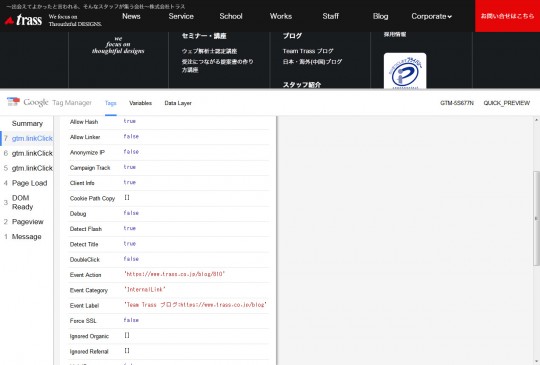The width and height of the screenshot is (540, 365).
Task: Click the Anonymize IP property
Action: point(87,152)
